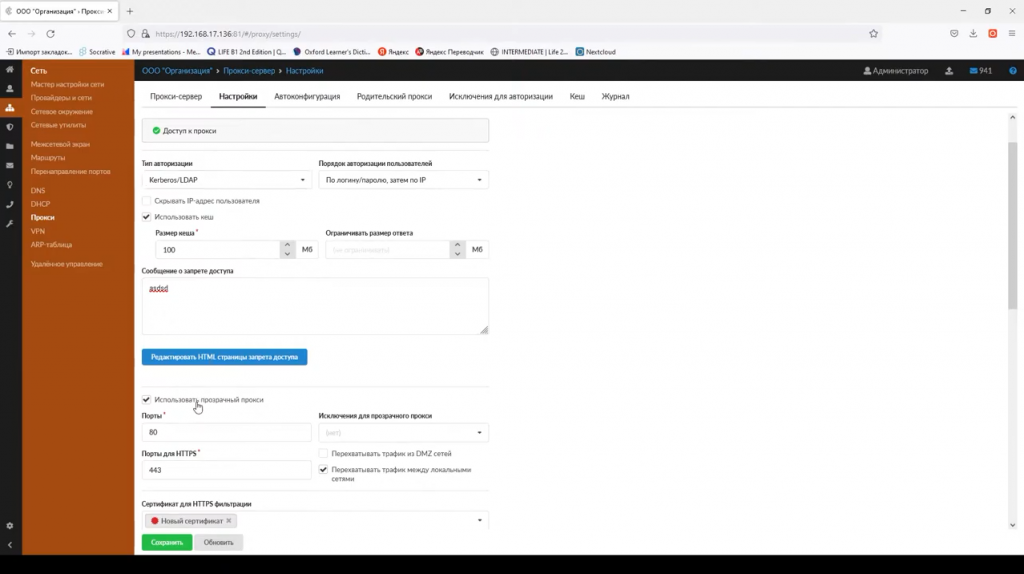Viewport: 1024px width, 574px height.
Task: Open Исключения для авторизации tab
Action: click(501, 96)
